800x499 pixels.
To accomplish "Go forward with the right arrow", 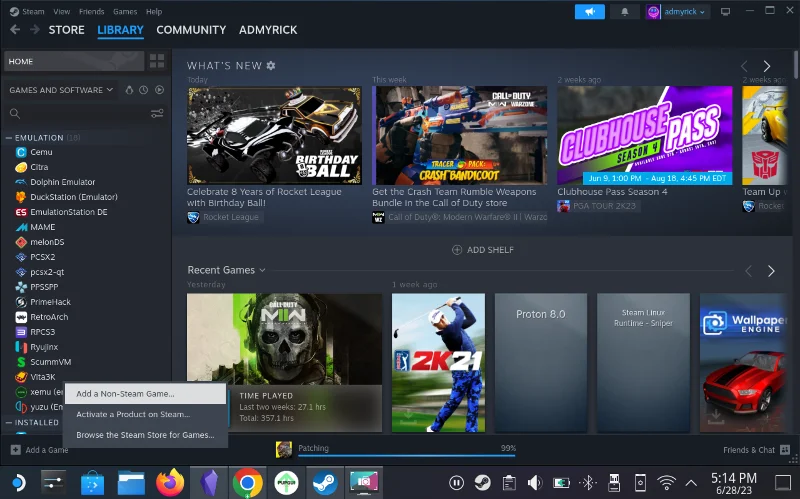I will point(35,30).
